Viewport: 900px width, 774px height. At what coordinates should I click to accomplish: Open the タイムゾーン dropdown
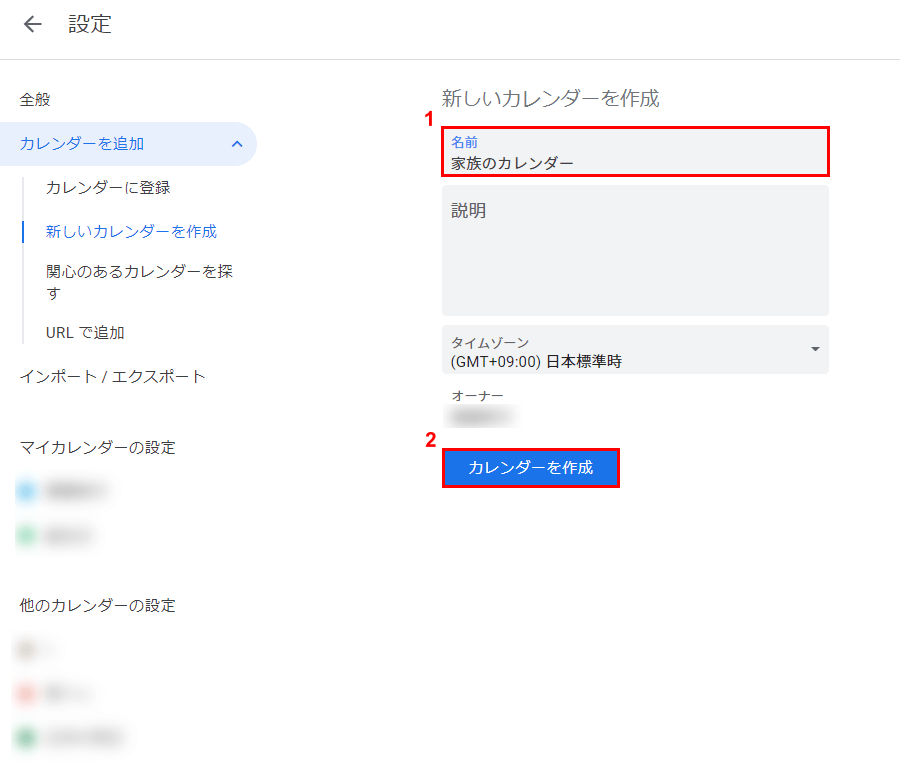[635, 350]
